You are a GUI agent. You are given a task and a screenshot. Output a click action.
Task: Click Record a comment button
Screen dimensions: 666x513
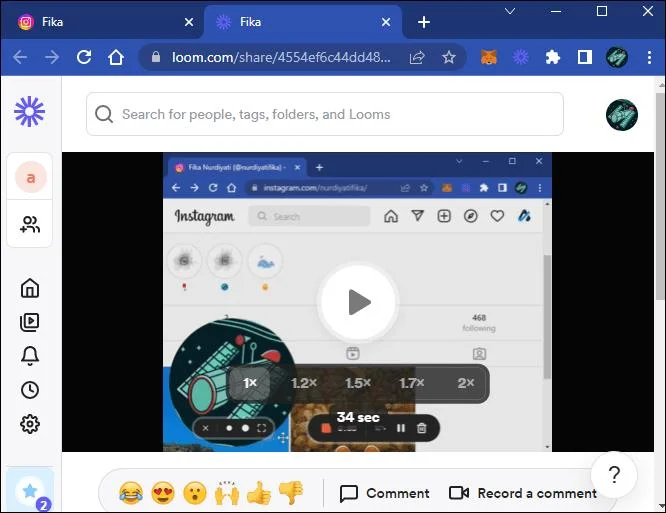pyautogui.click(x=523, y=493)
